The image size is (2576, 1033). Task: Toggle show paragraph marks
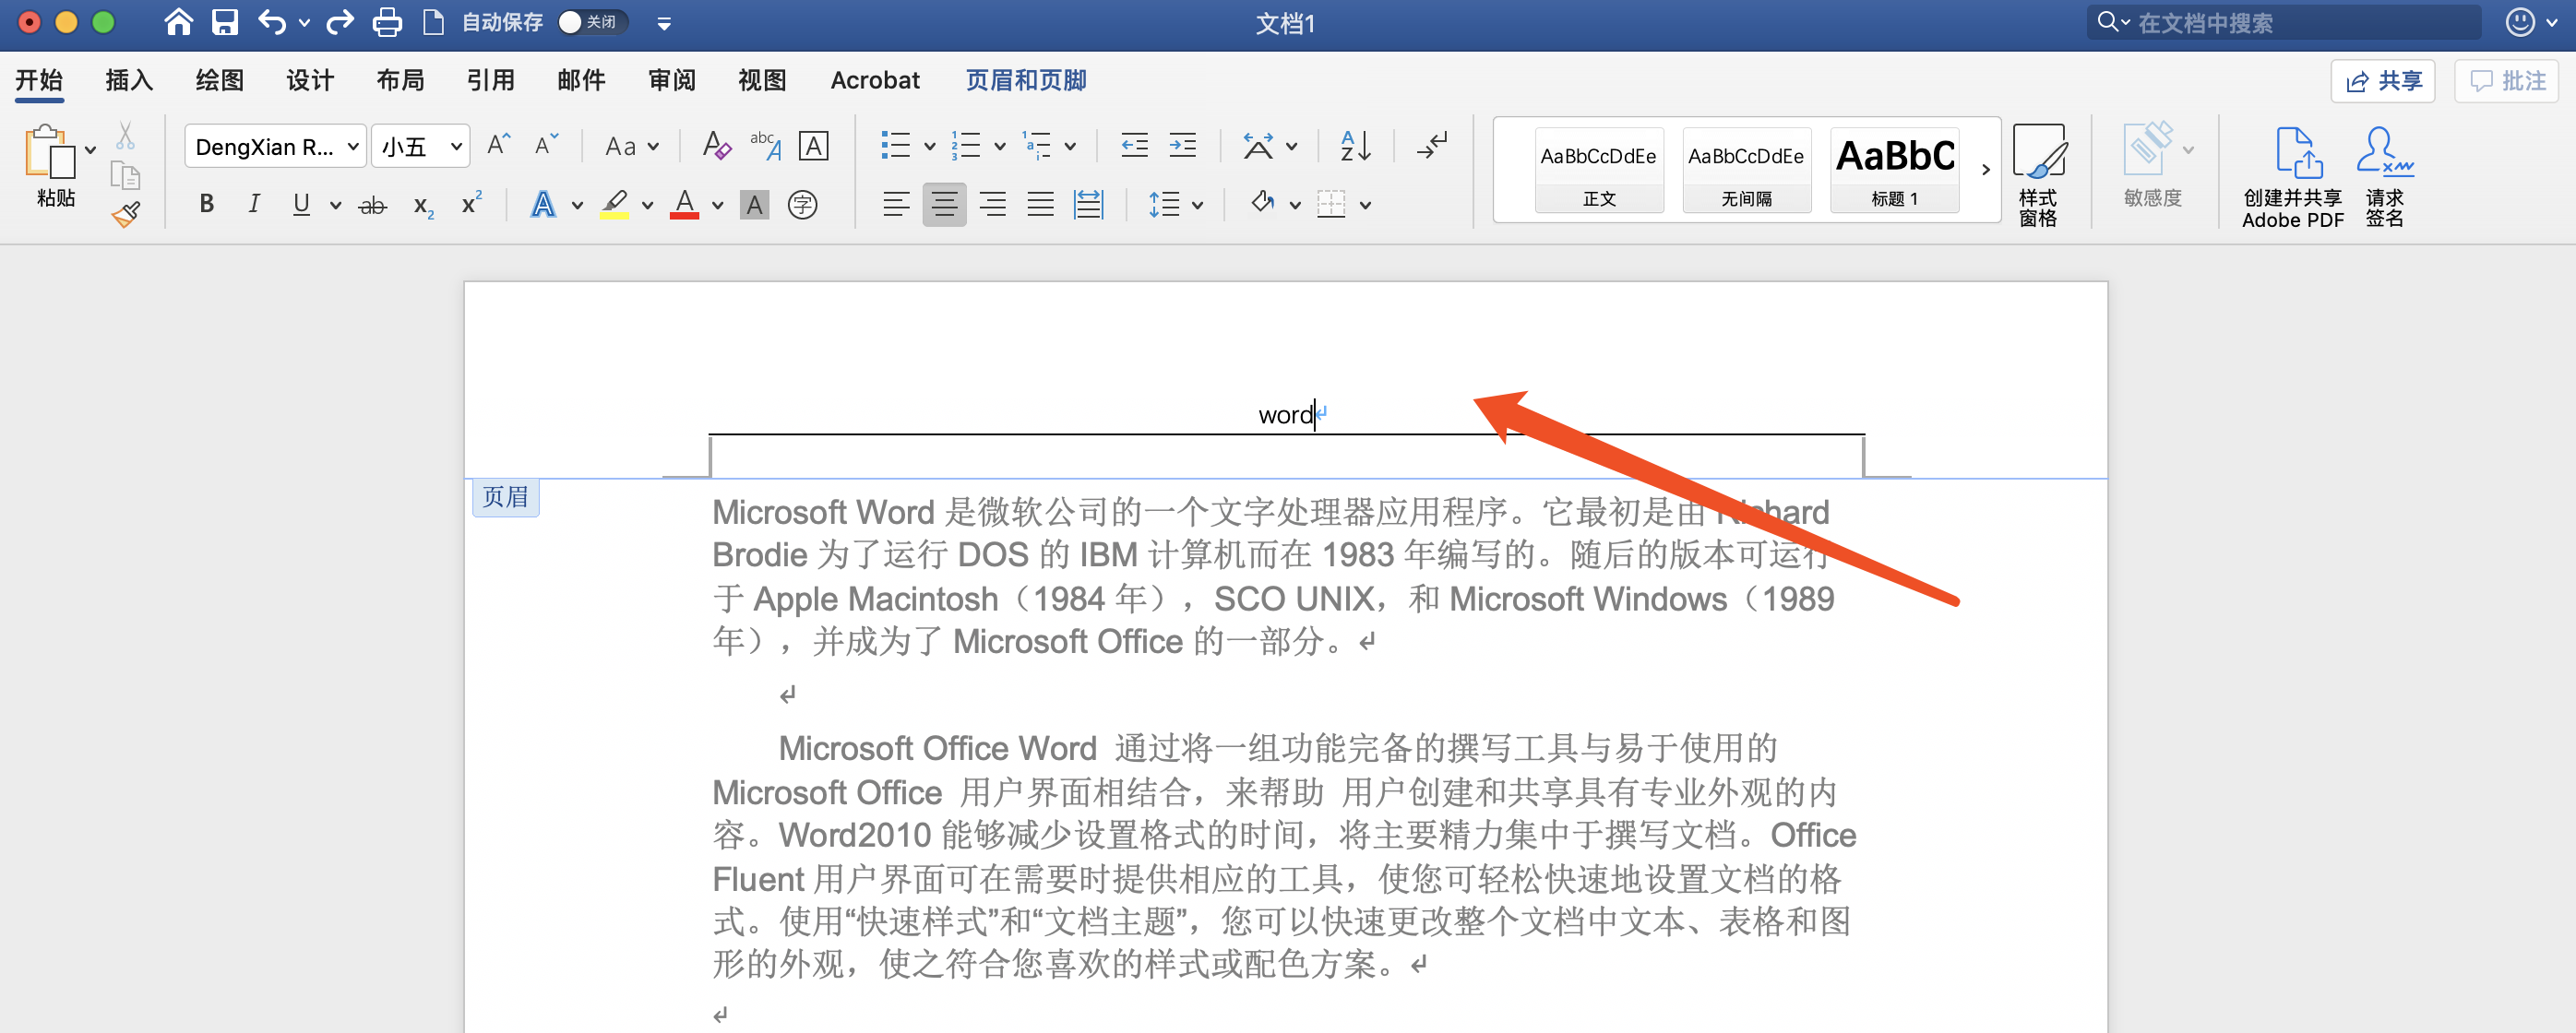tap(1432, 146)
